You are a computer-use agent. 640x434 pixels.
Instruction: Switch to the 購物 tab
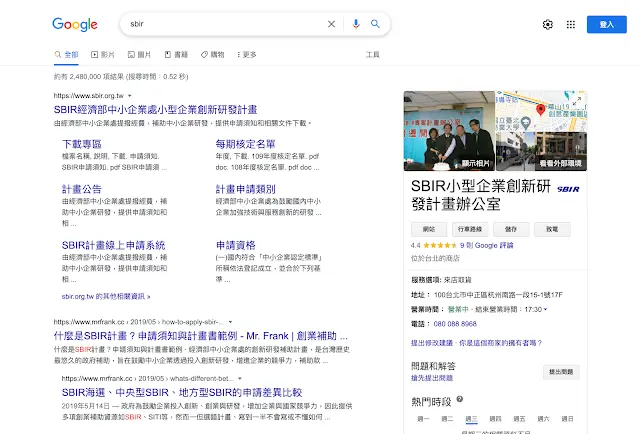click(x=212, y=55)
